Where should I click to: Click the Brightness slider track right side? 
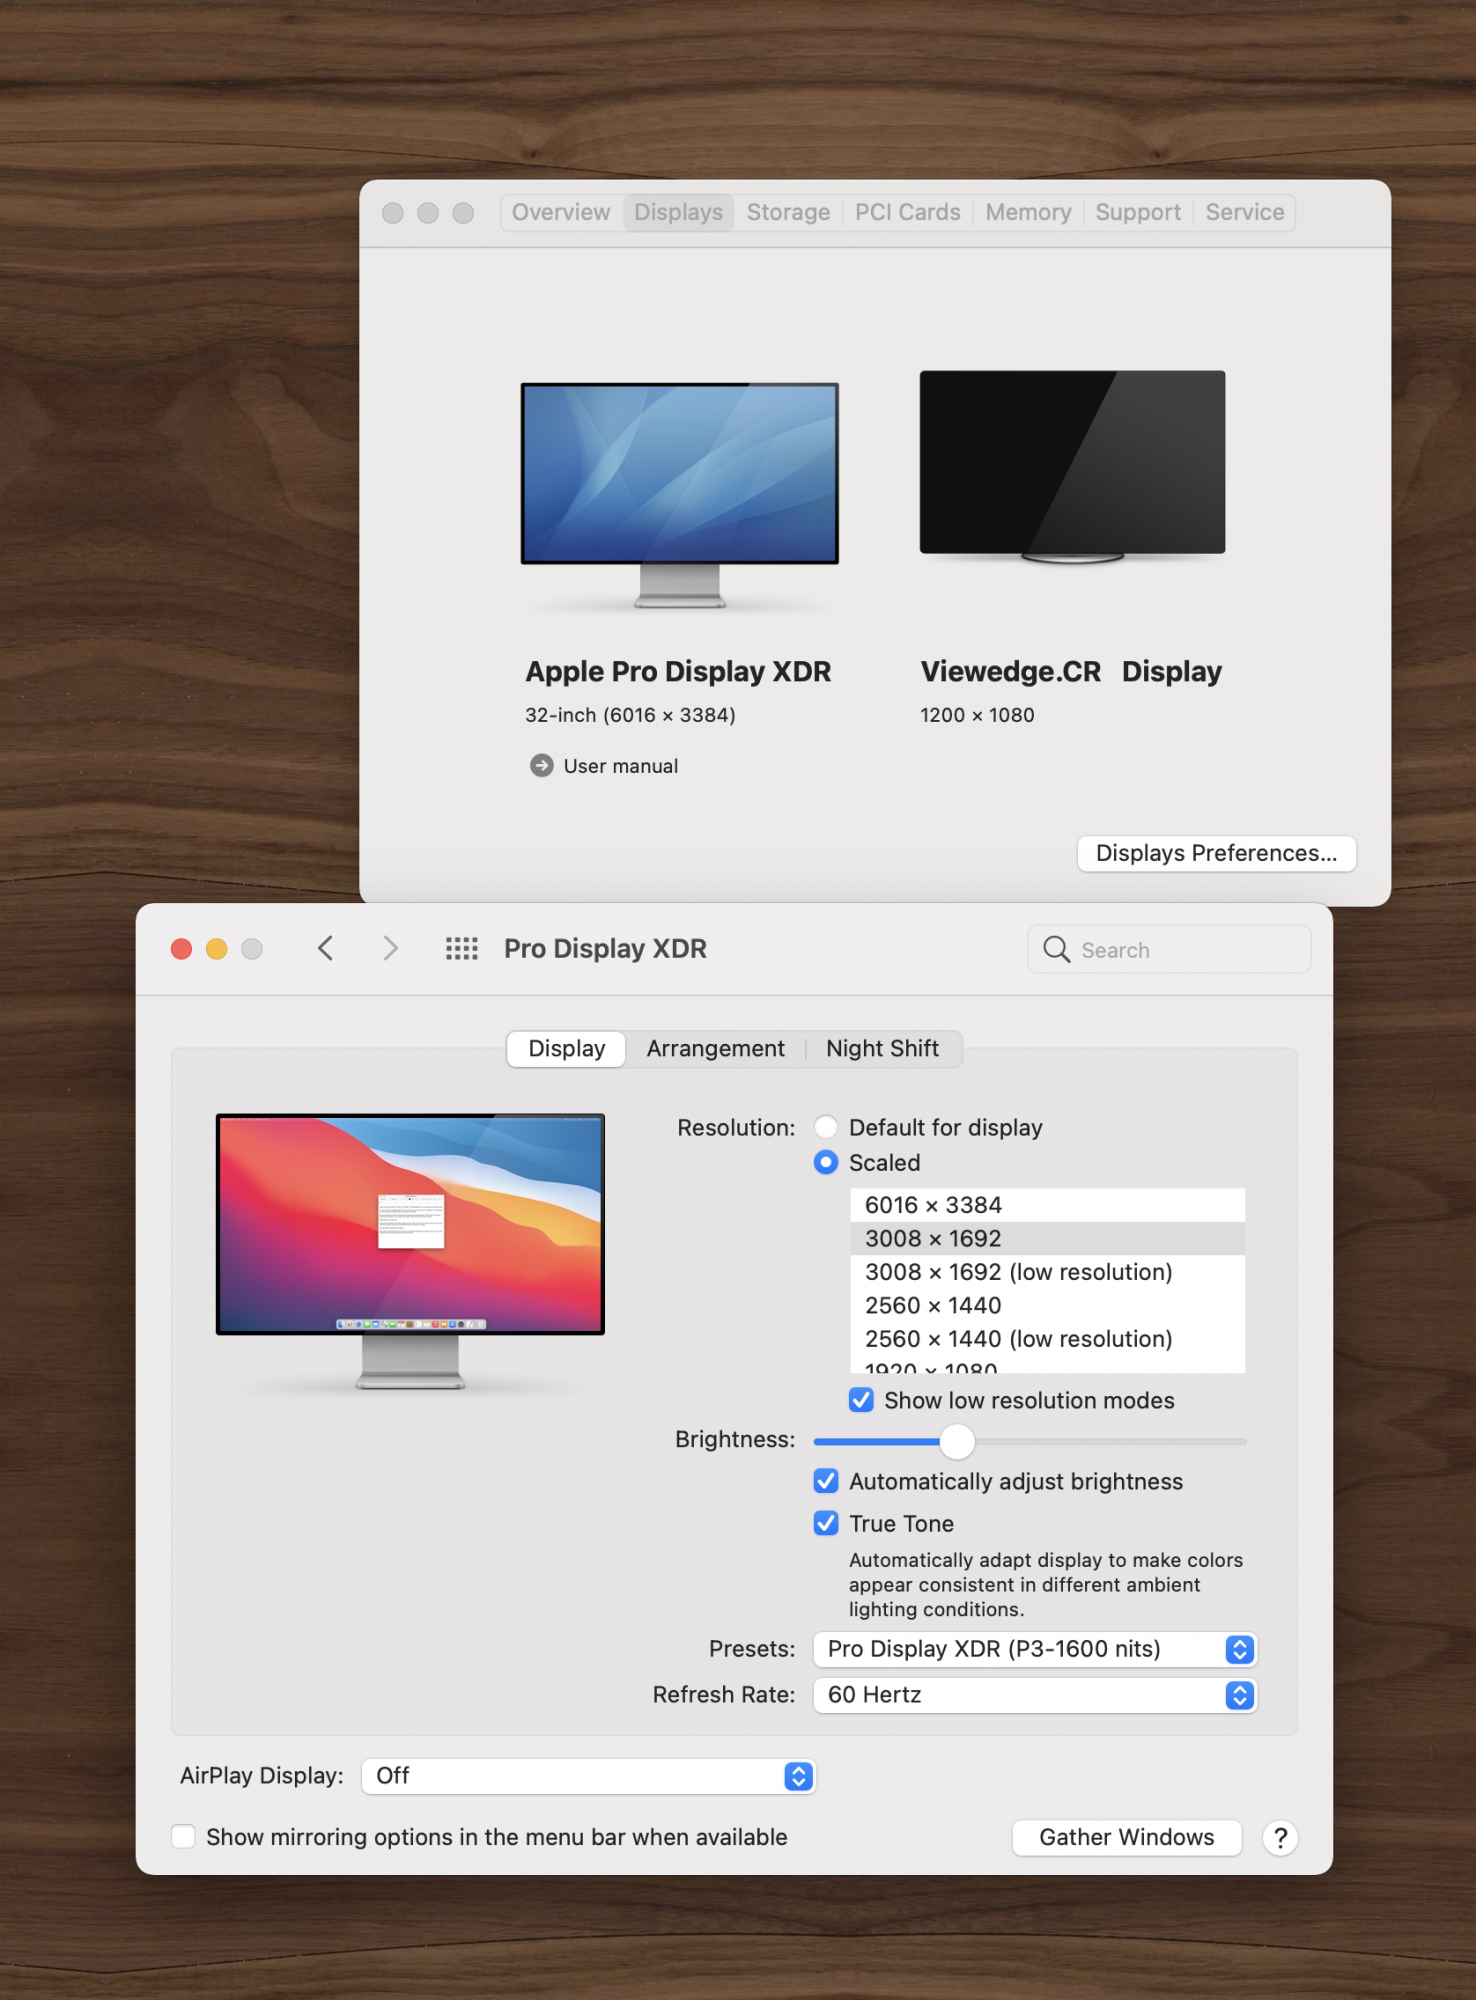1110,1441
